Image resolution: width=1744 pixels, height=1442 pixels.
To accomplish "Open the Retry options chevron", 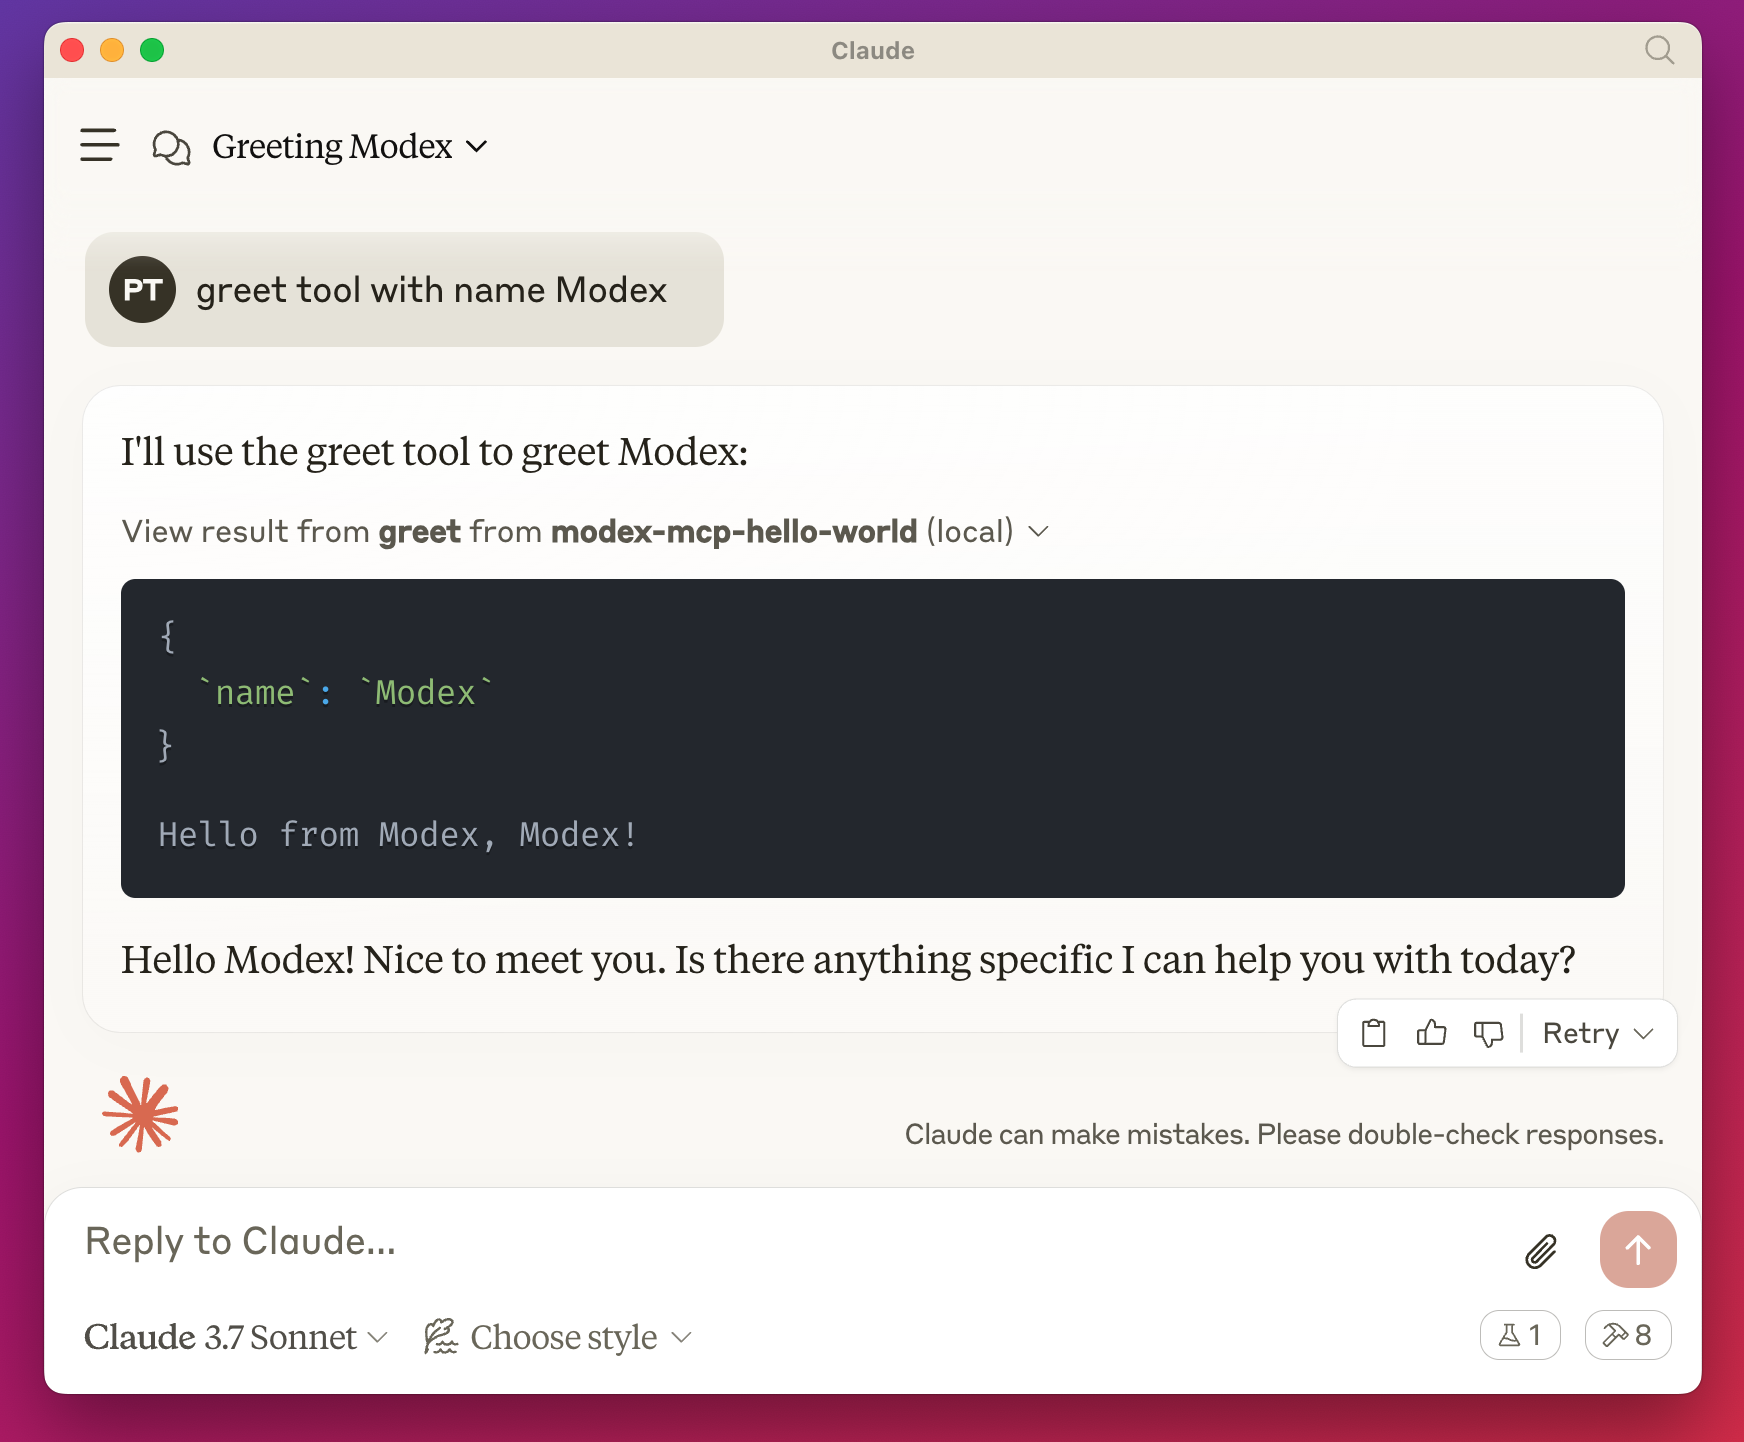I will click(x=1644, y=1033).
